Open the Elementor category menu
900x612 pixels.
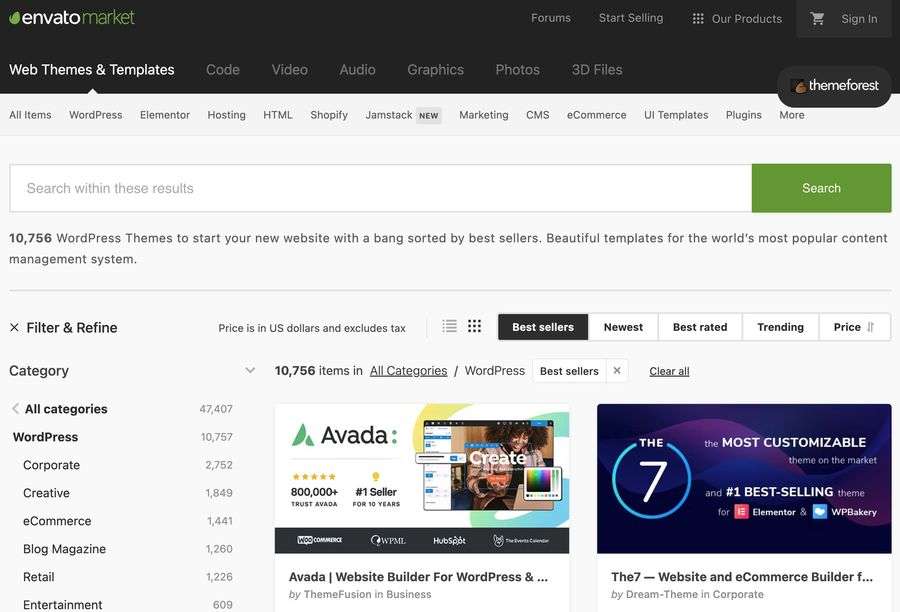(x=165, y=115)
